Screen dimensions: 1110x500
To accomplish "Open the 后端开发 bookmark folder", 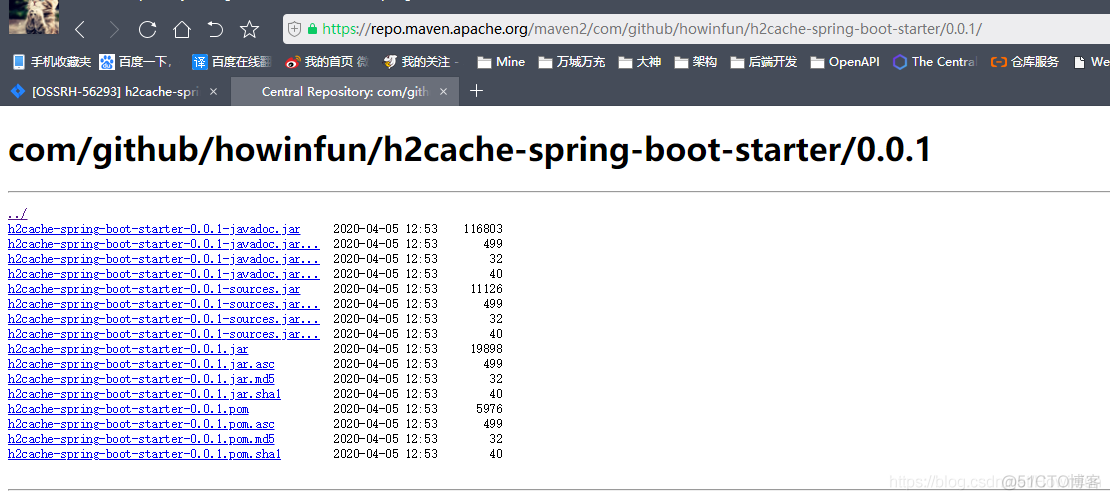I will coord(763,62).
